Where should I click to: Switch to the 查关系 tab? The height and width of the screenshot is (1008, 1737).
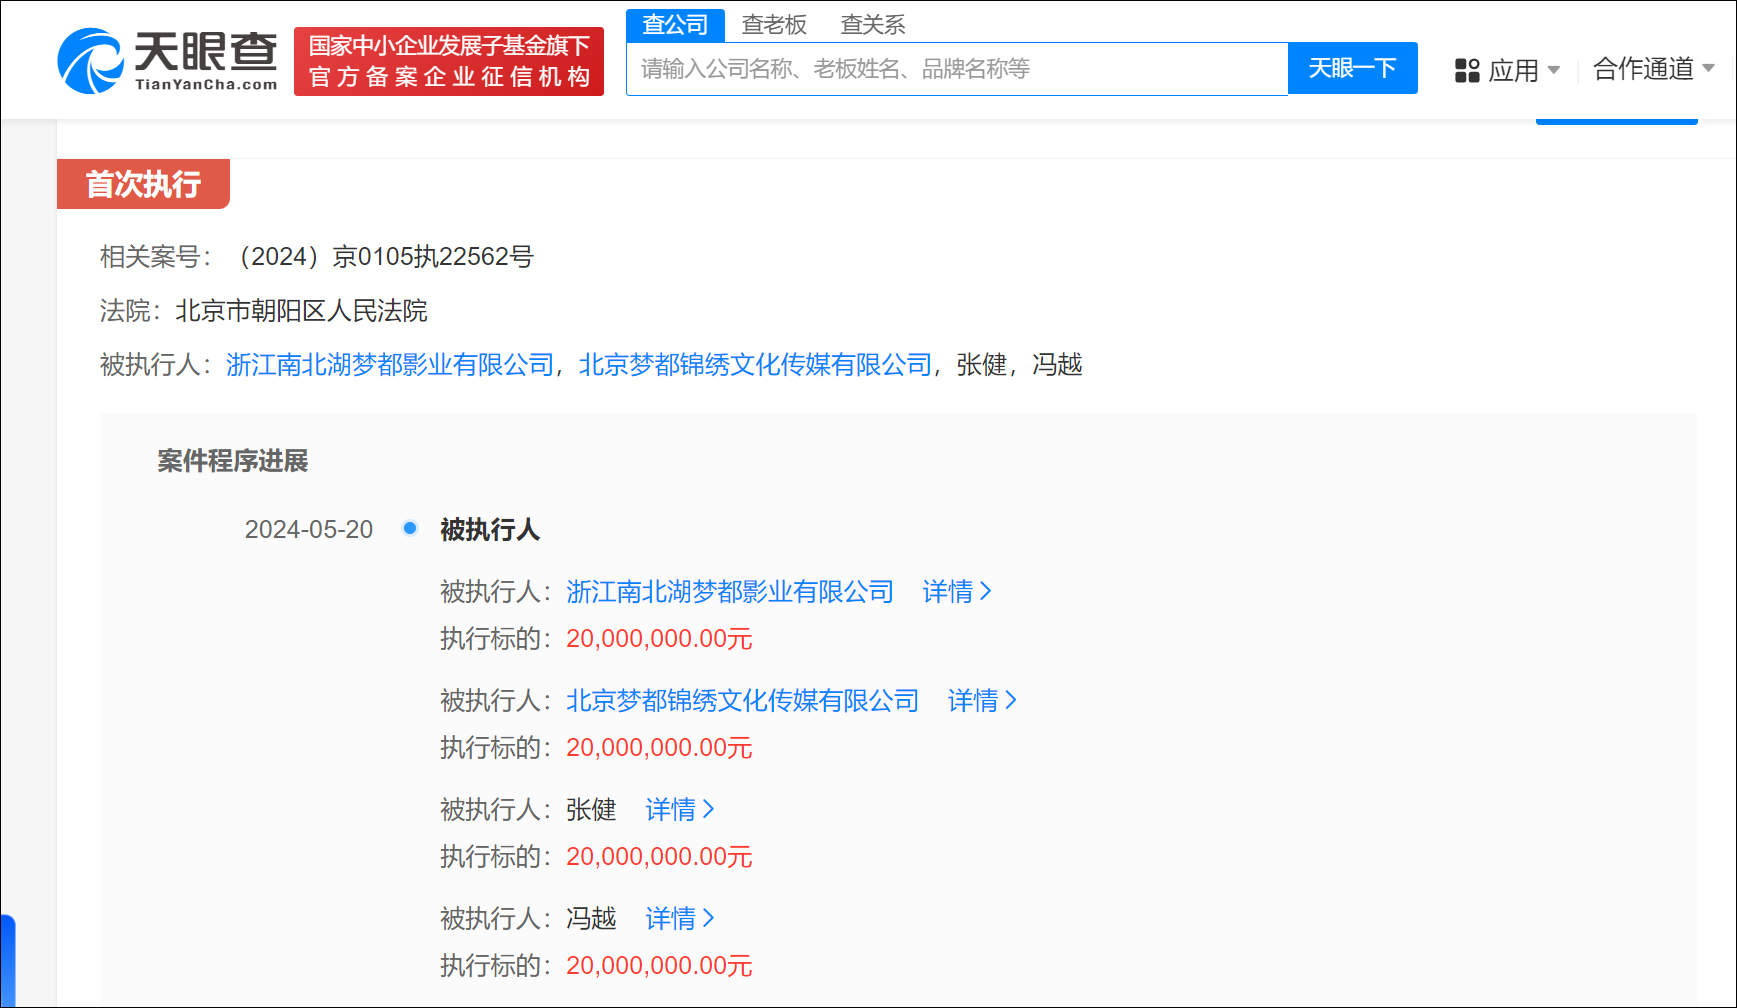coord(872,25)
